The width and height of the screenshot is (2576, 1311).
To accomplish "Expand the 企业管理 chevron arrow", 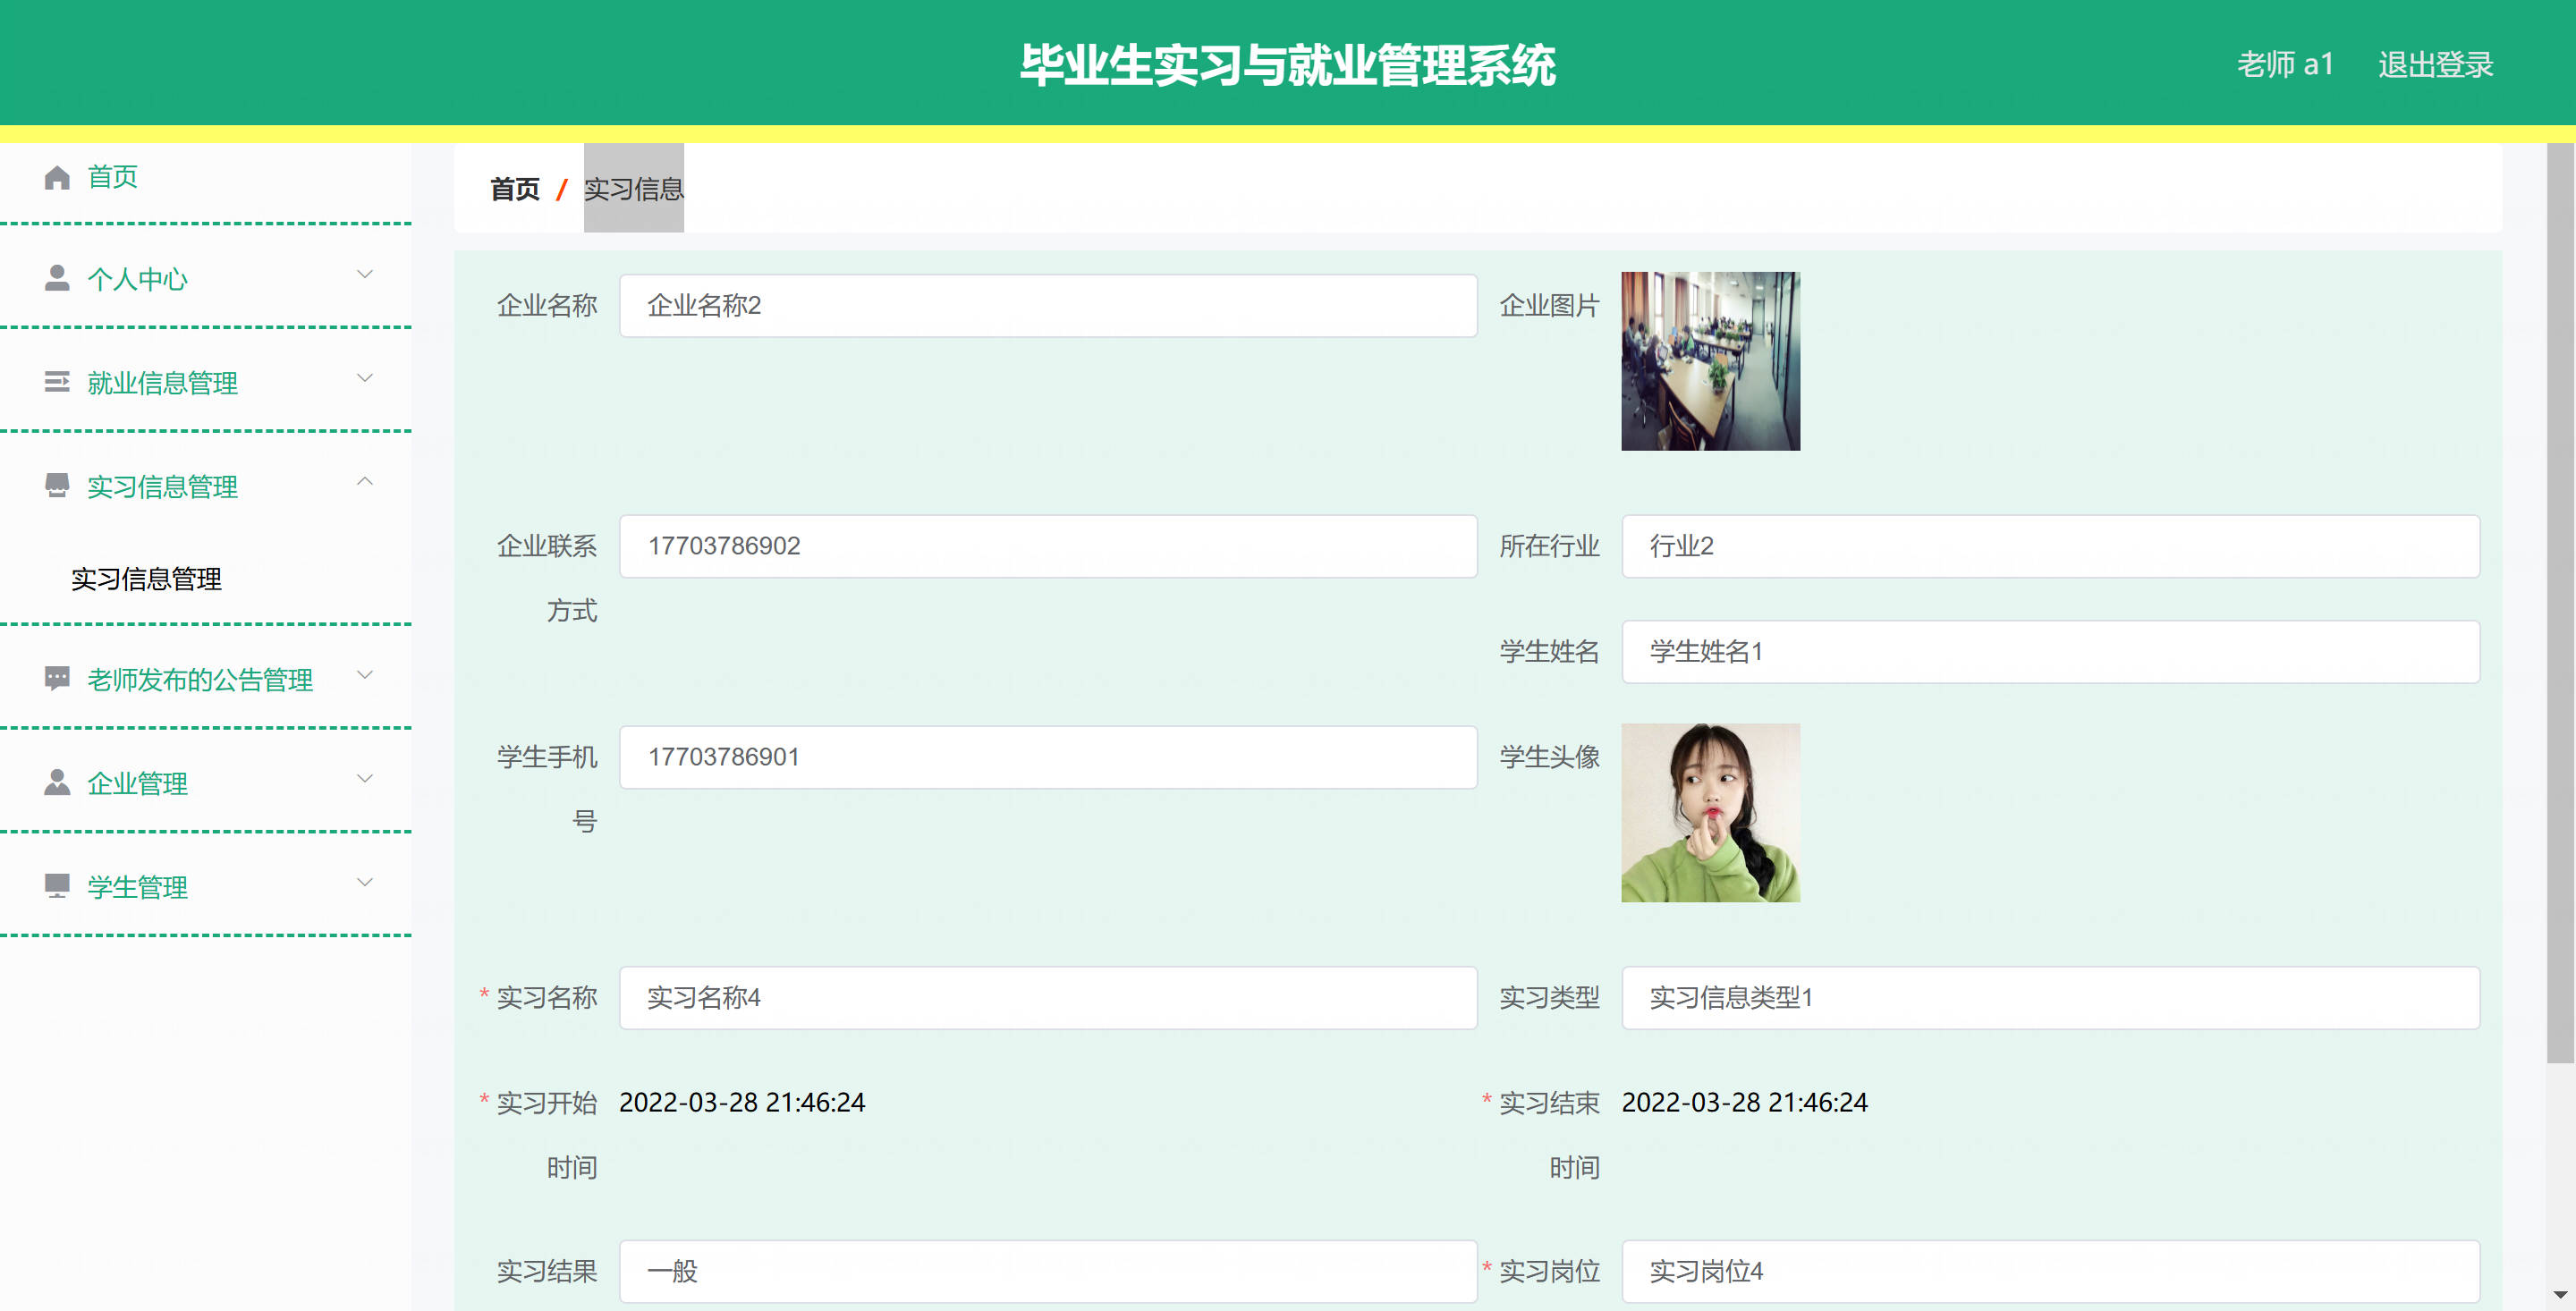I will pos(365,779).
